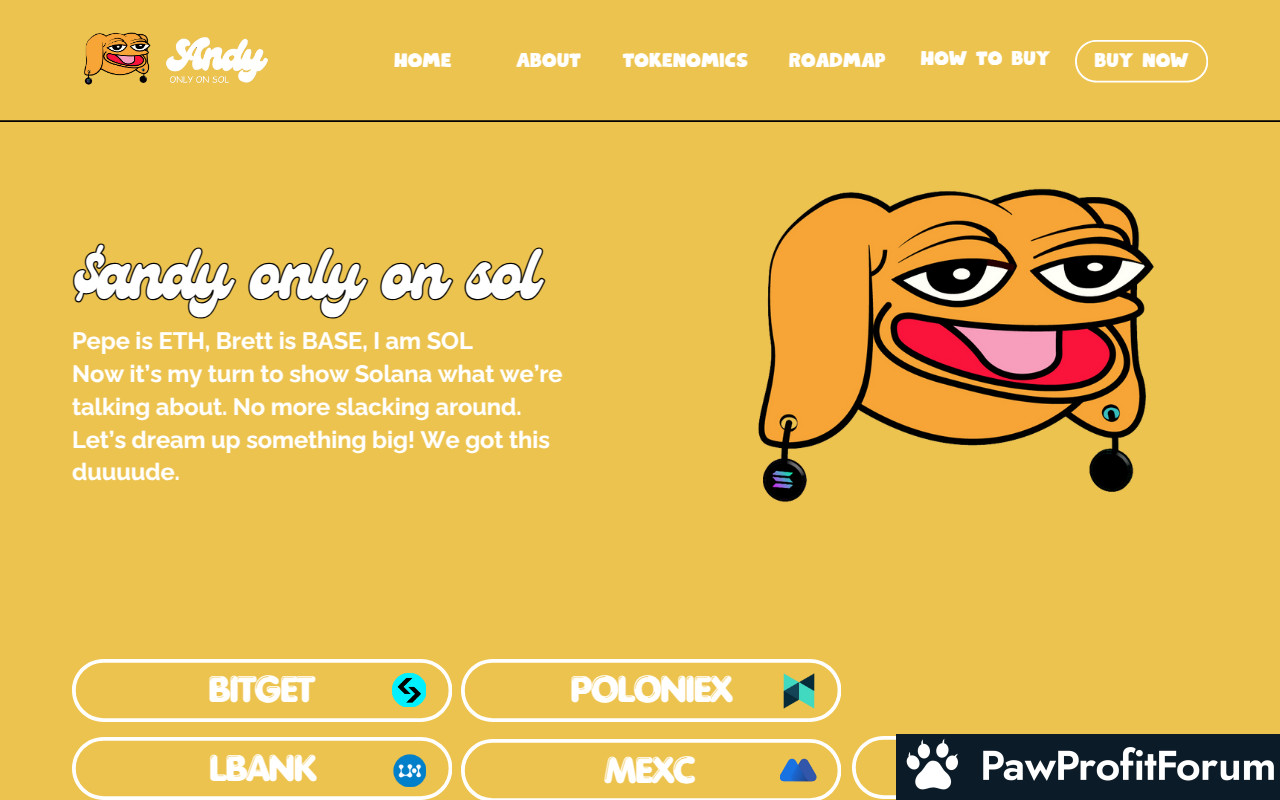The height and width of the screenshot is (800, 1280).
Task: Choose the MEXC exchange button
Action: pyautogui.click(x=651, y=769)
